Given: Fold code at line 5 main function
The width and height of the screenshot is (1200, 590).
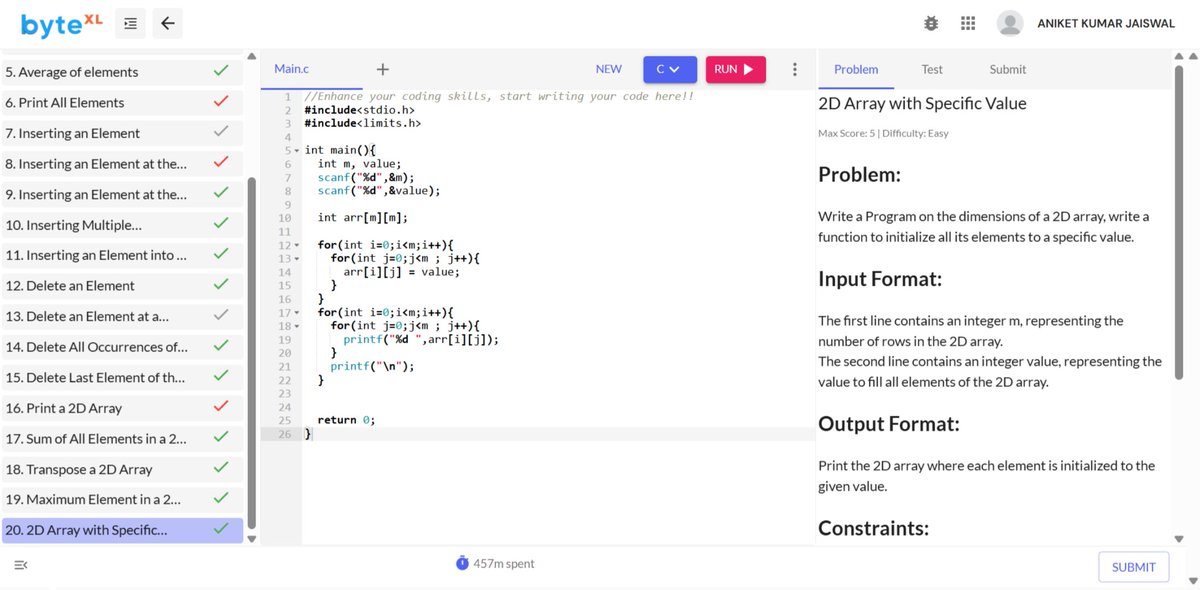Looking at the screenshot, I should point(297,150).
